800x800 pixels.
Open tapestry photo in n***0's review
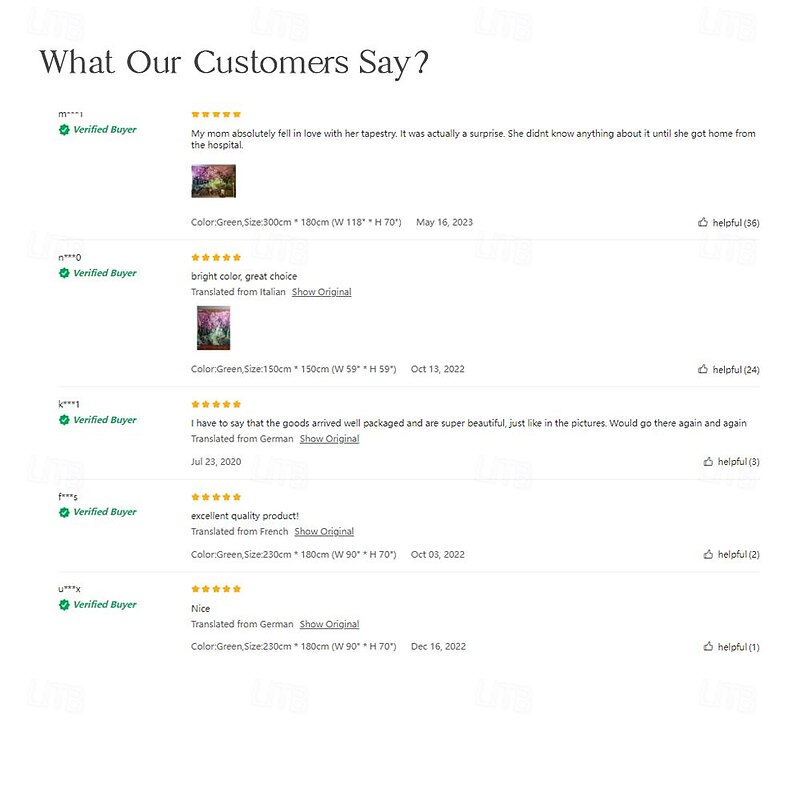(213, 328)
